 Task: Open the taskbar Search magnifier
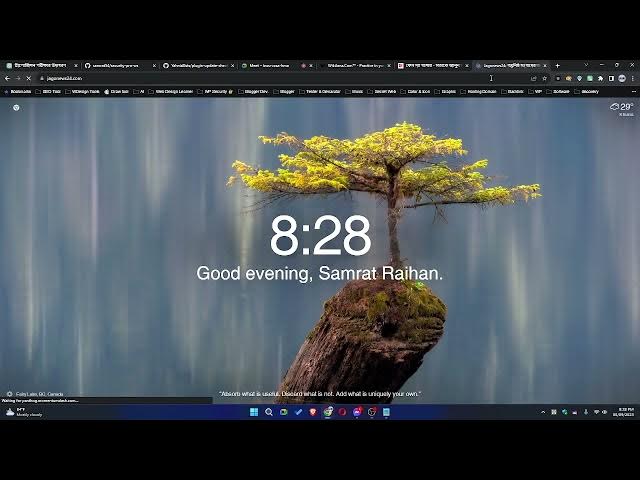click(269, 412)
